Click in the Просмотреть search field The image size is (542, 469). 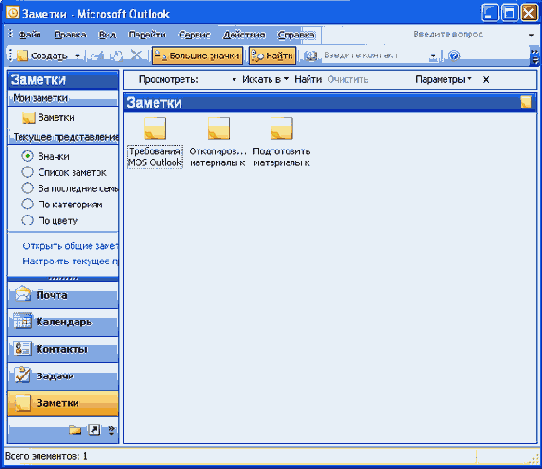214,79
